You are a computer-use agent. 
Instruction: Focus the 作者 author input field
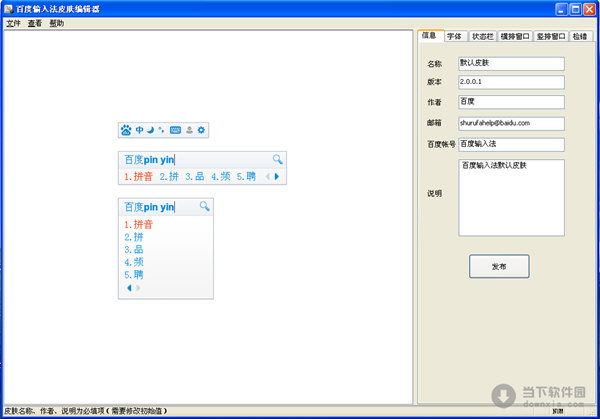pos(511,102)
